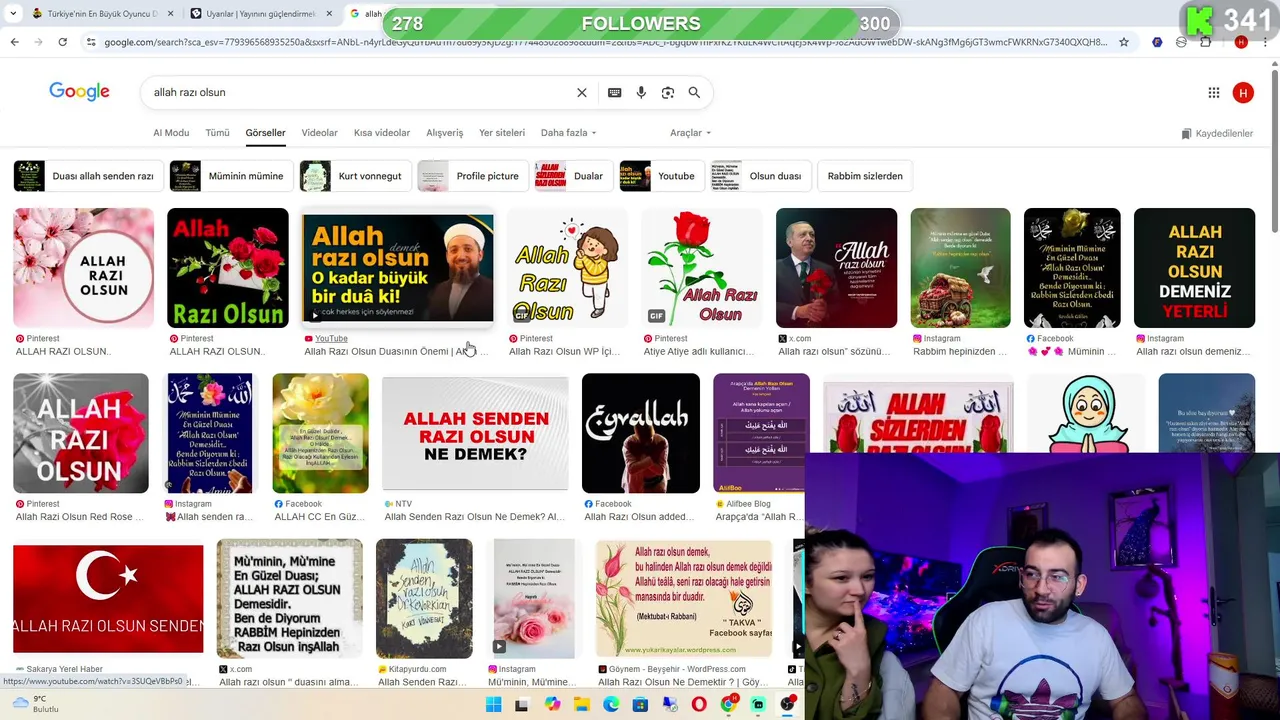1280x720 pixels.
Task: Switch to the AI Modu tab
Action: click(x=171, y=132)
